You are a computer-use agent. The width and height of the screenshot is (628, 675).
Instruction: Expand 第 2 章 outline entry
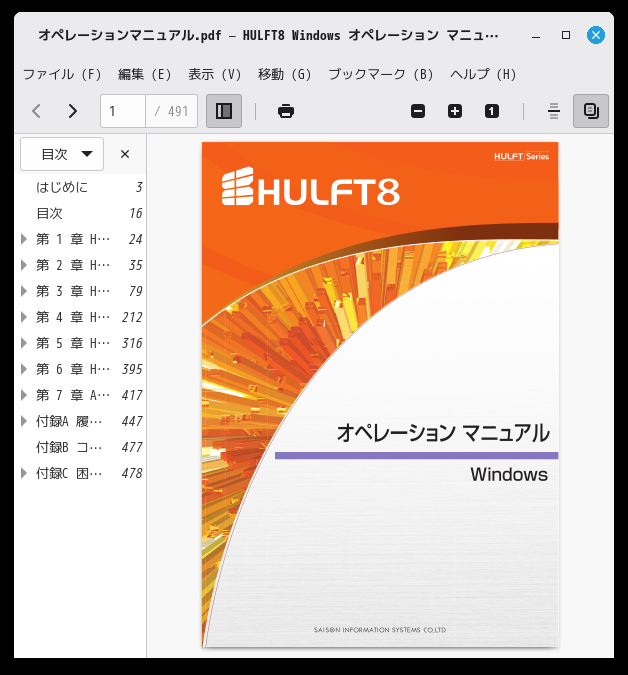click(x=24, y=265)
